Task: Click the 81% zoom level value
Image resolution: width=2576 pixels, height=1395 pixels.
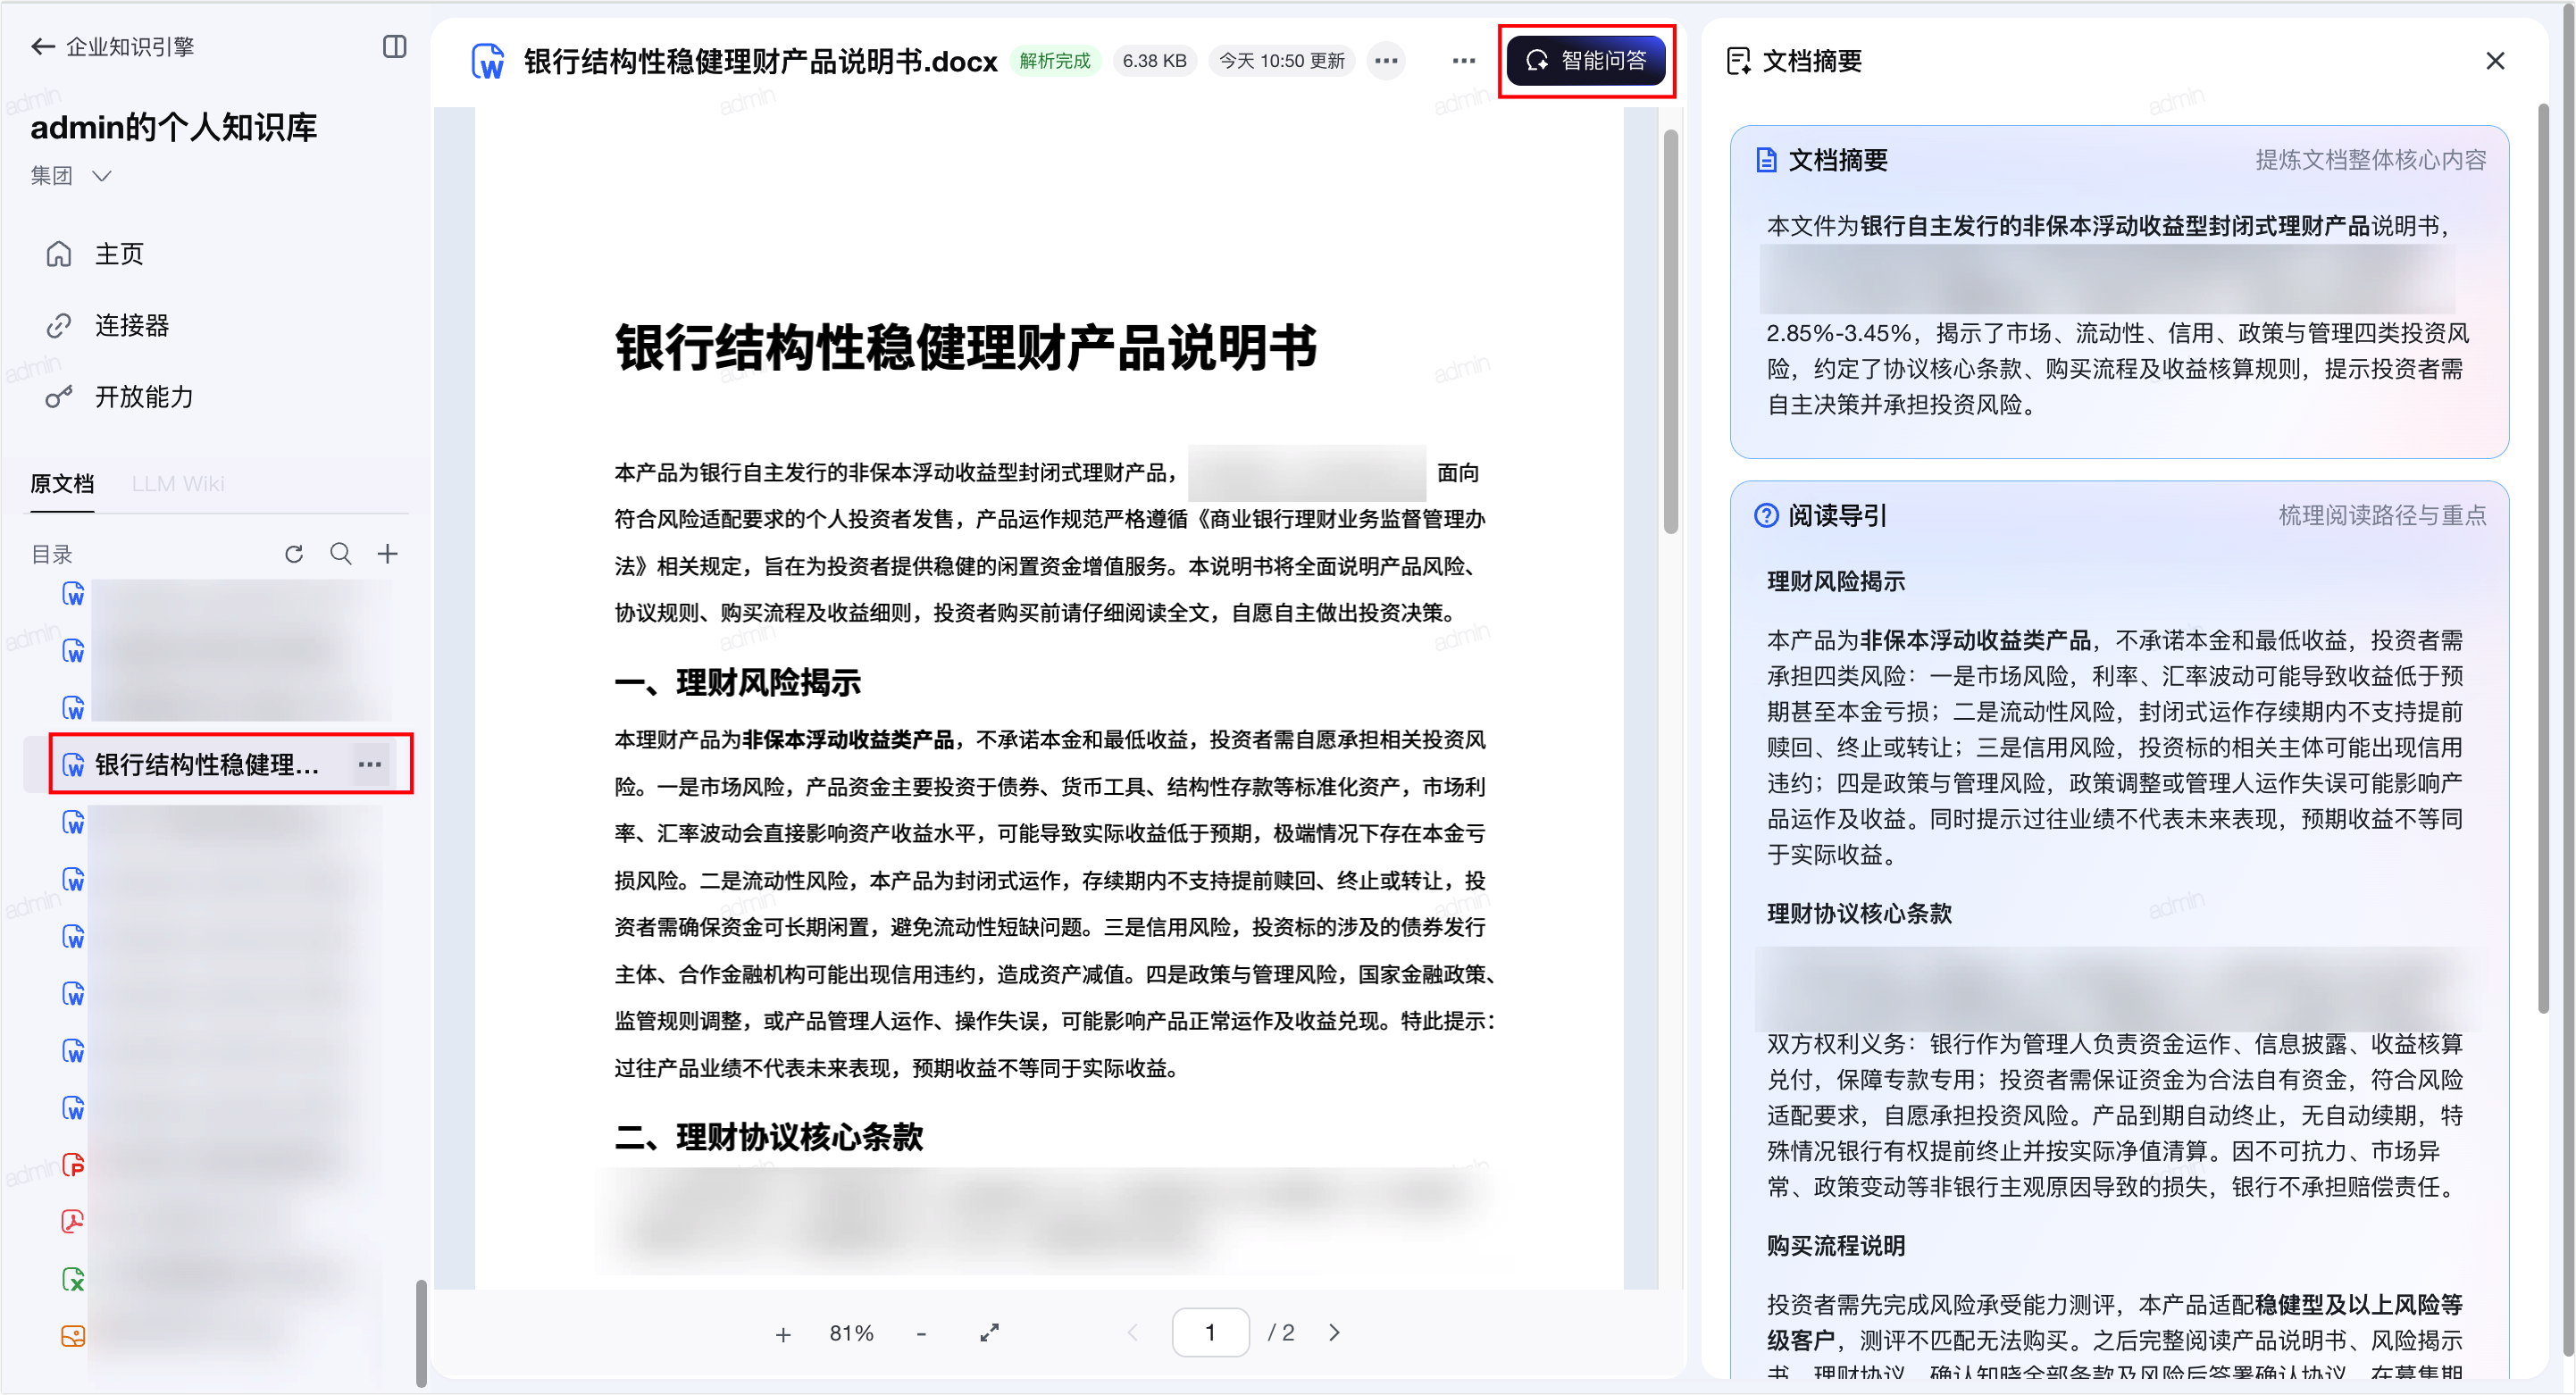Action: pos(852,1333)
